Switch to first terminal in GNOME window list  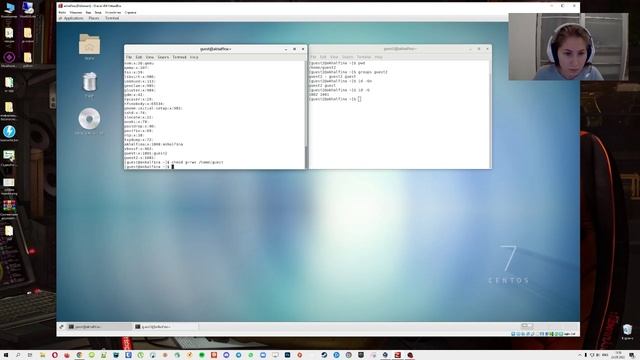point(99,327)
